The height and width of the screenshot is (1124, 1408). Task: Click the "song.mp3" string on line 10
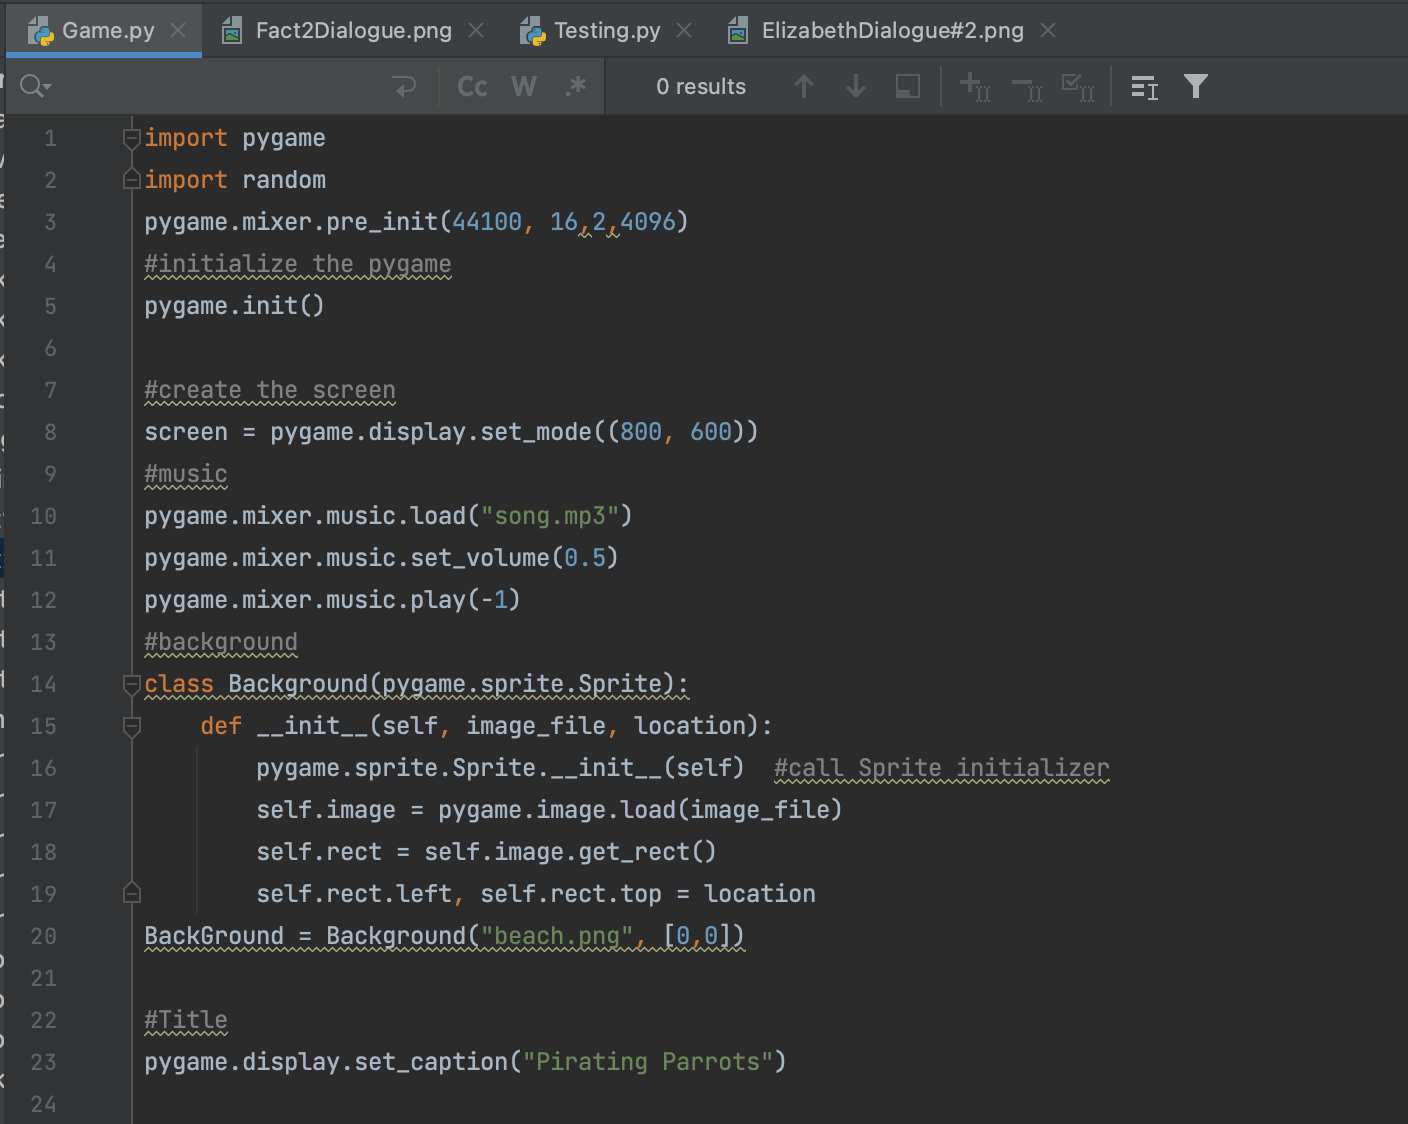click(x=549, y=516)
